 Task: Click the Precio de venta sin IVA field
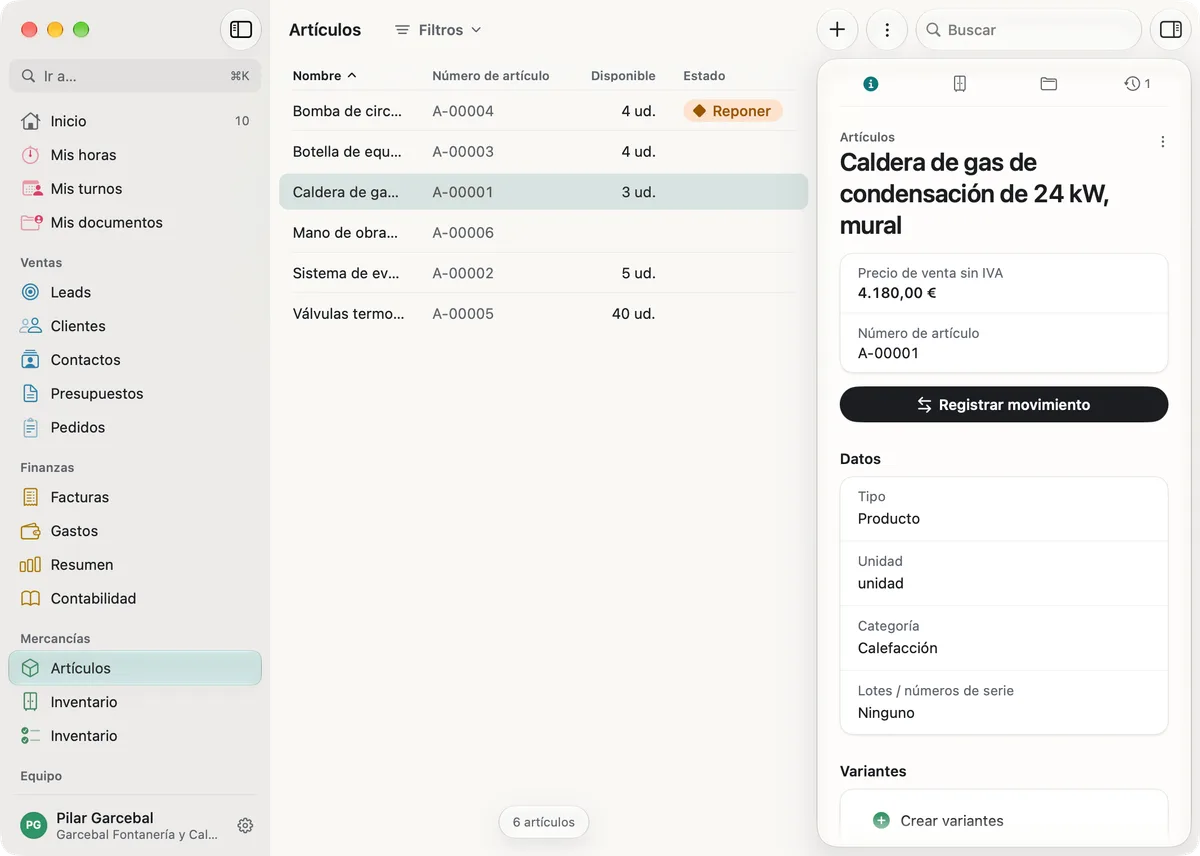click(x=1004, y=283)
